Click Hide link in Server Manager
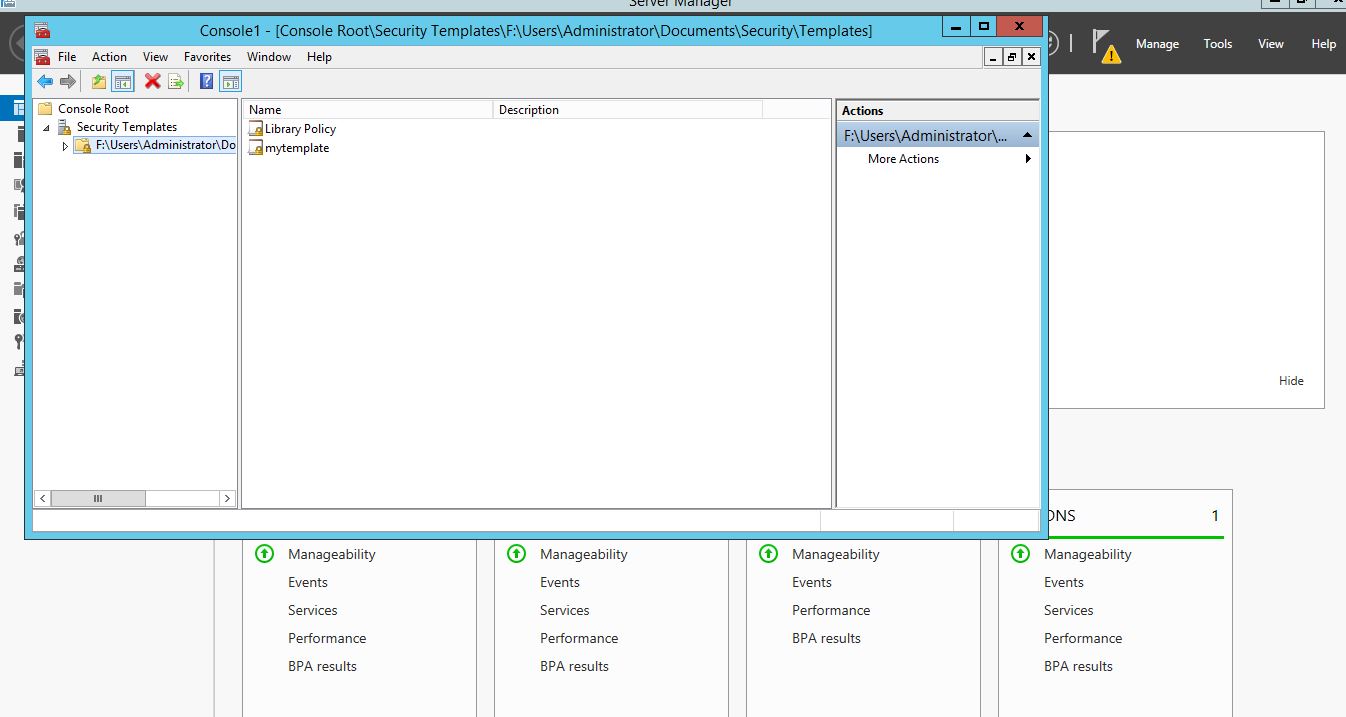The image size is (1346, 717). [x=1290, y=381]
